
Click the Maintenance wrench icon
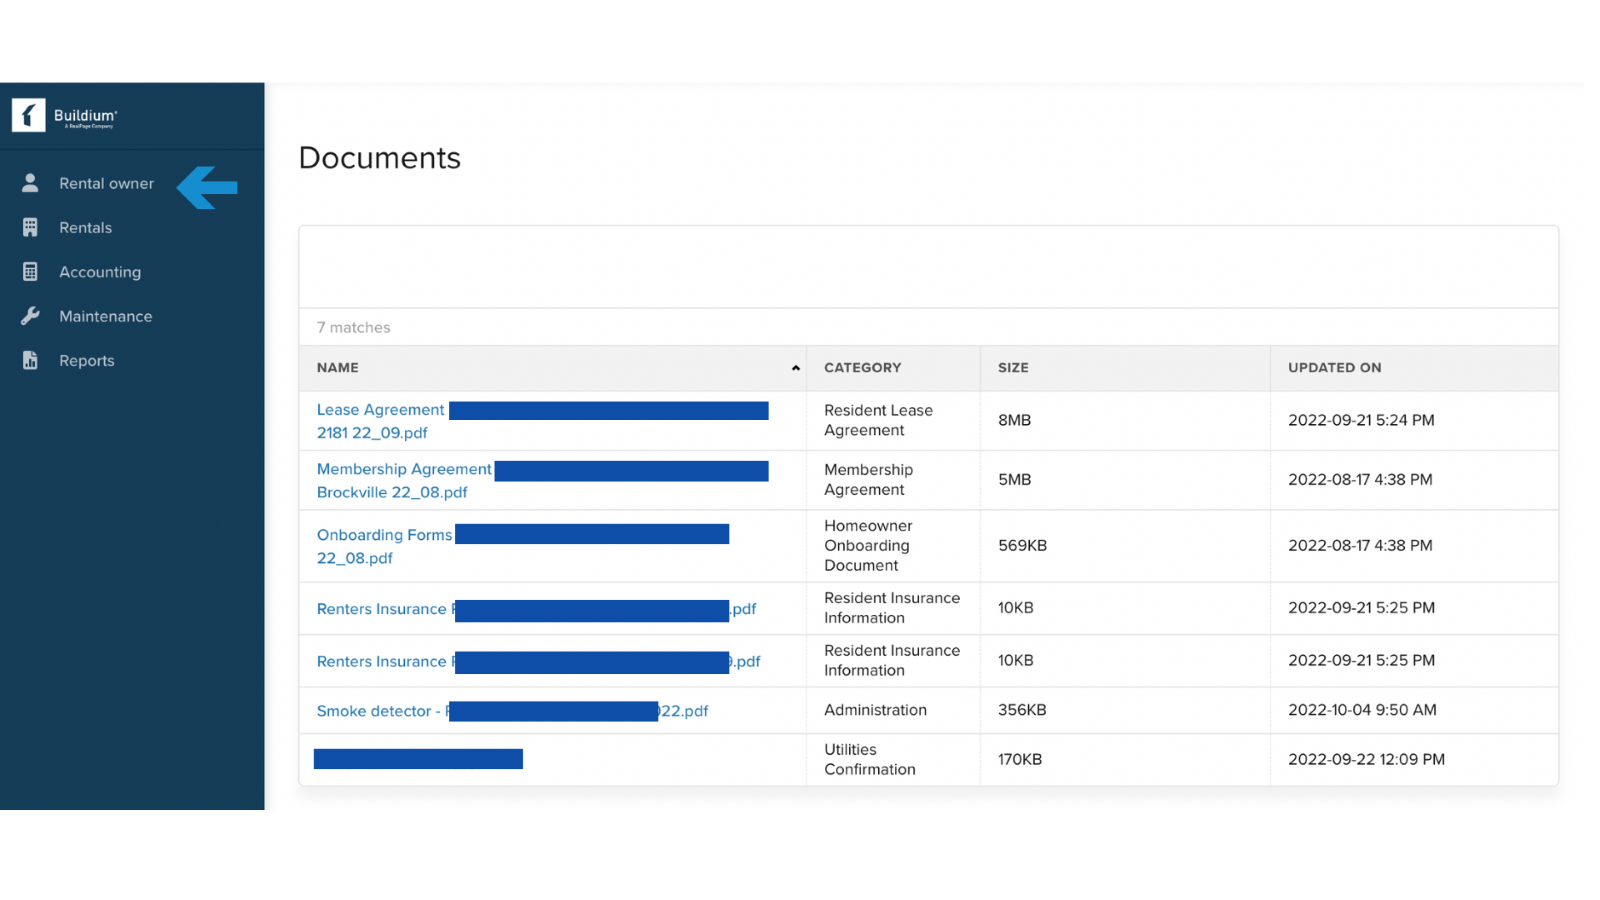pos(30,316)
